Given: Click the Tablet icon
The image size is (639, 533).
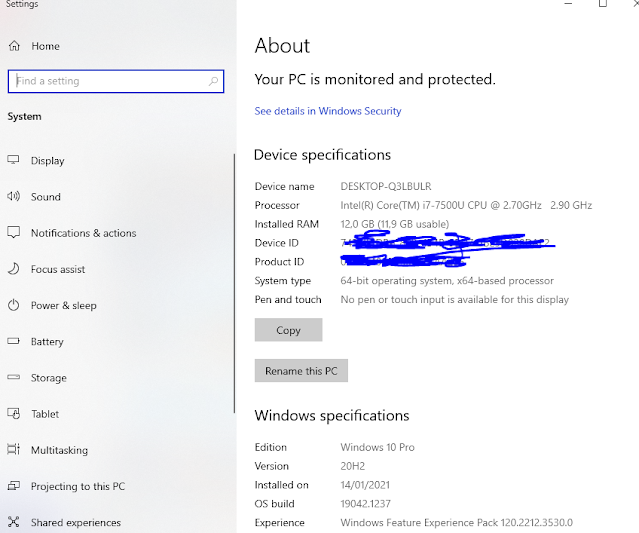Looking at the screenshot, I should [x=13, y=414].
